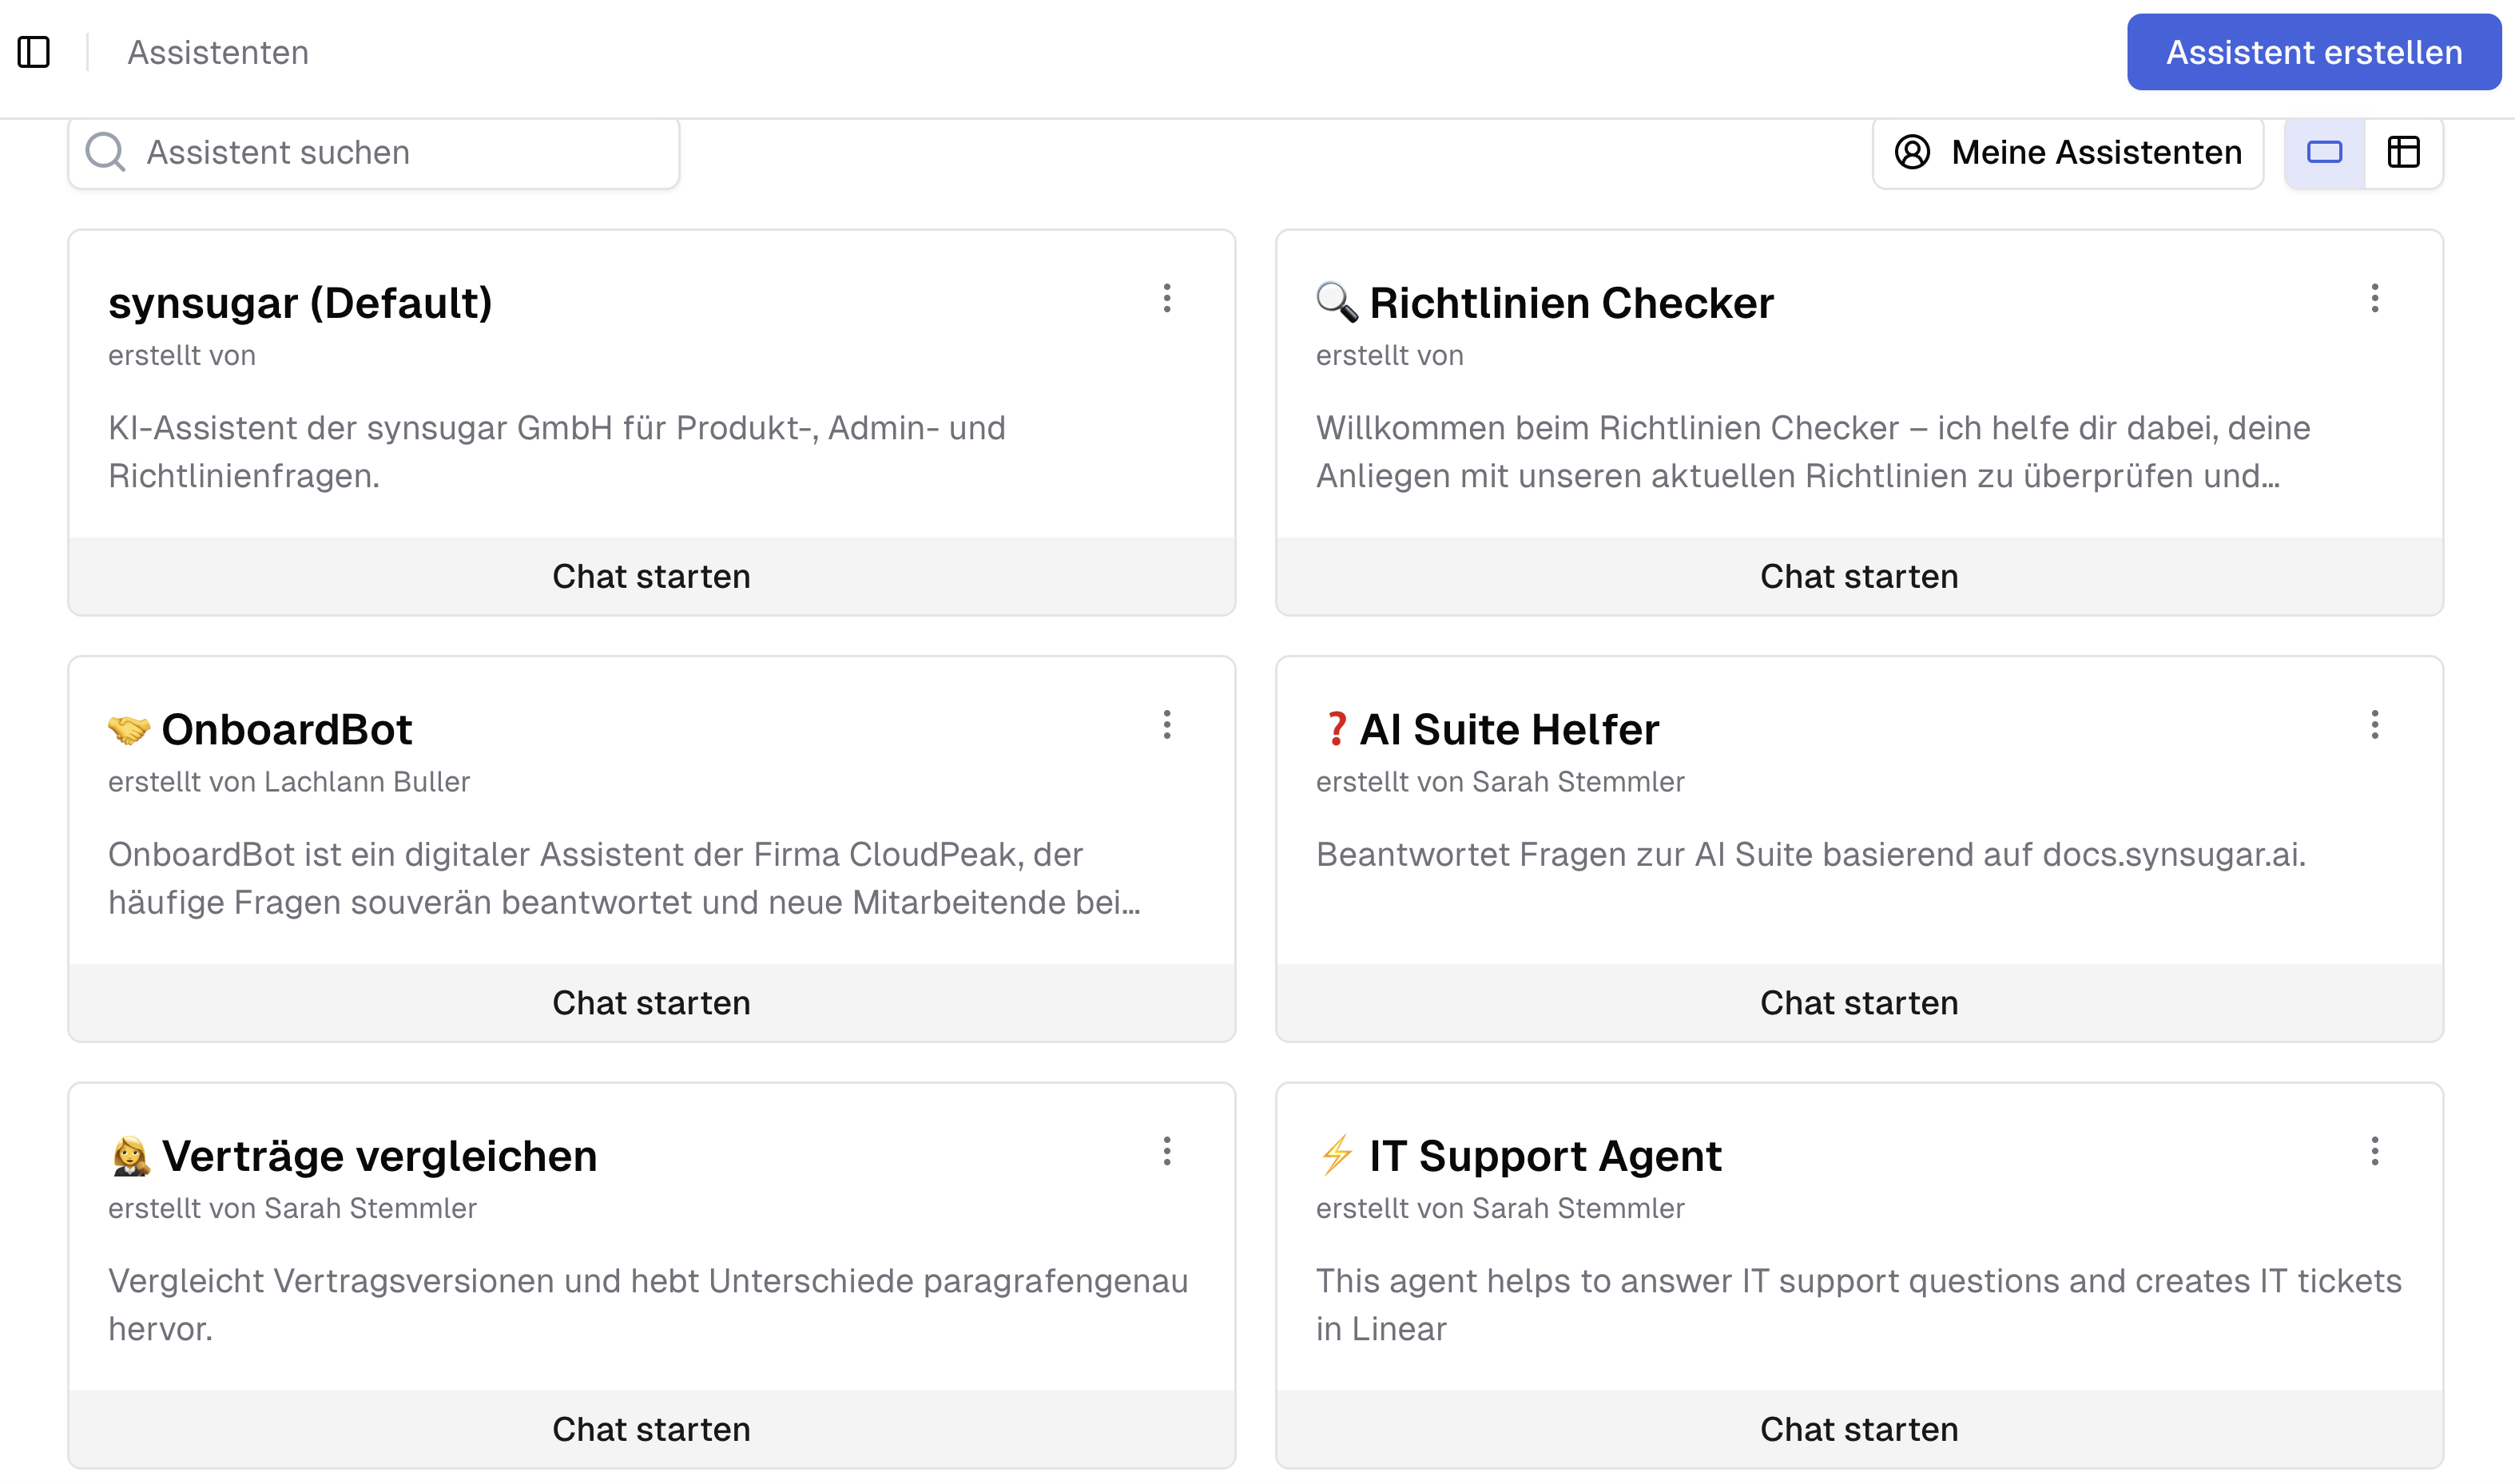The height and width of the screenshot is (1484, 2515).
Task: Switch to table view icon
Action: click(2404, 152)
